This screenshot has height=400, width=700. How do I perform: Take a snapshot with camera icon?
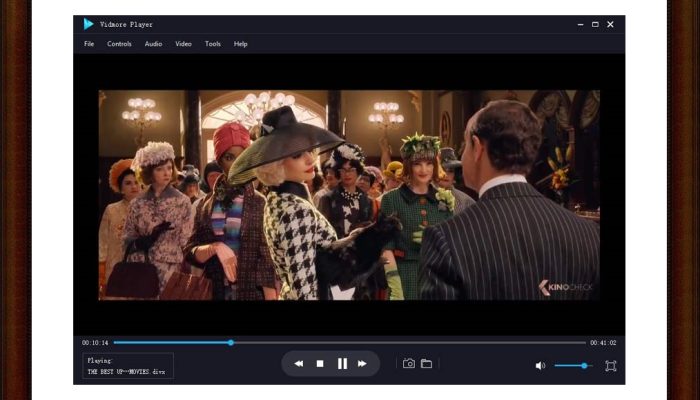tap(408, 363)
